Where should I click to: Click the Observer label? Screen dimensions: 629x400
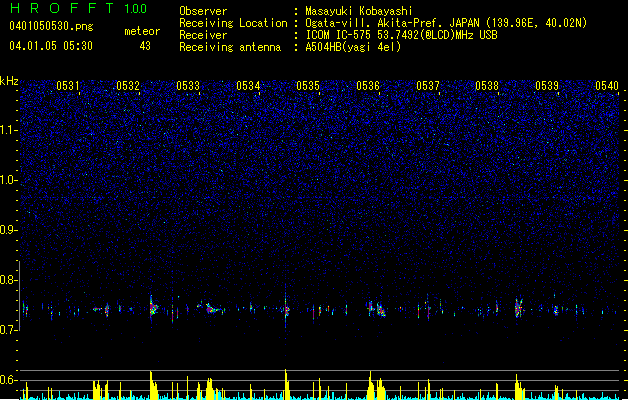(203, 11)
